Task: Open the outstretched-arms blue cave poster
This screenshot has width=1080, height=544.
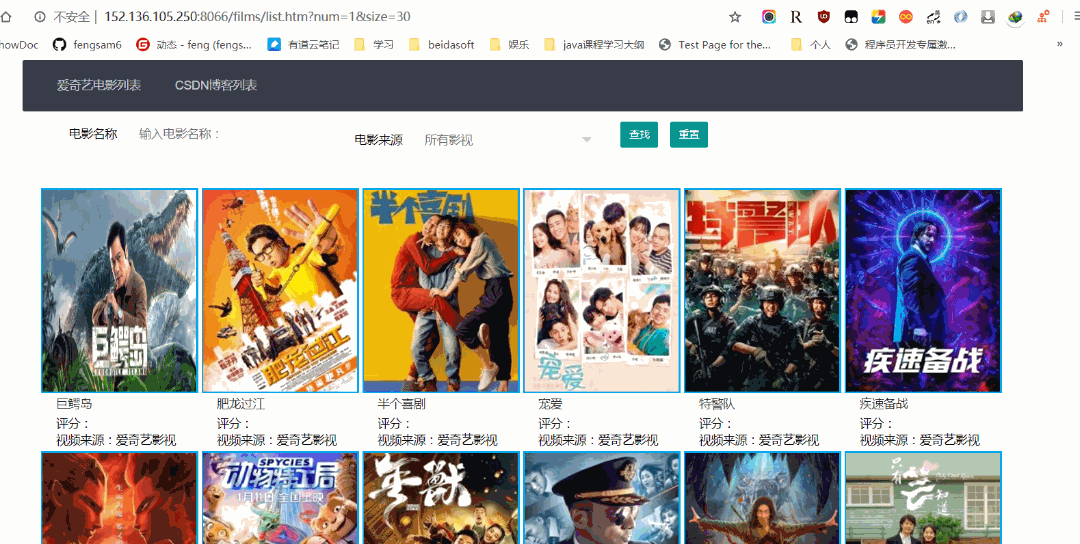Action: pyautogui.click(x=762, y=498)
